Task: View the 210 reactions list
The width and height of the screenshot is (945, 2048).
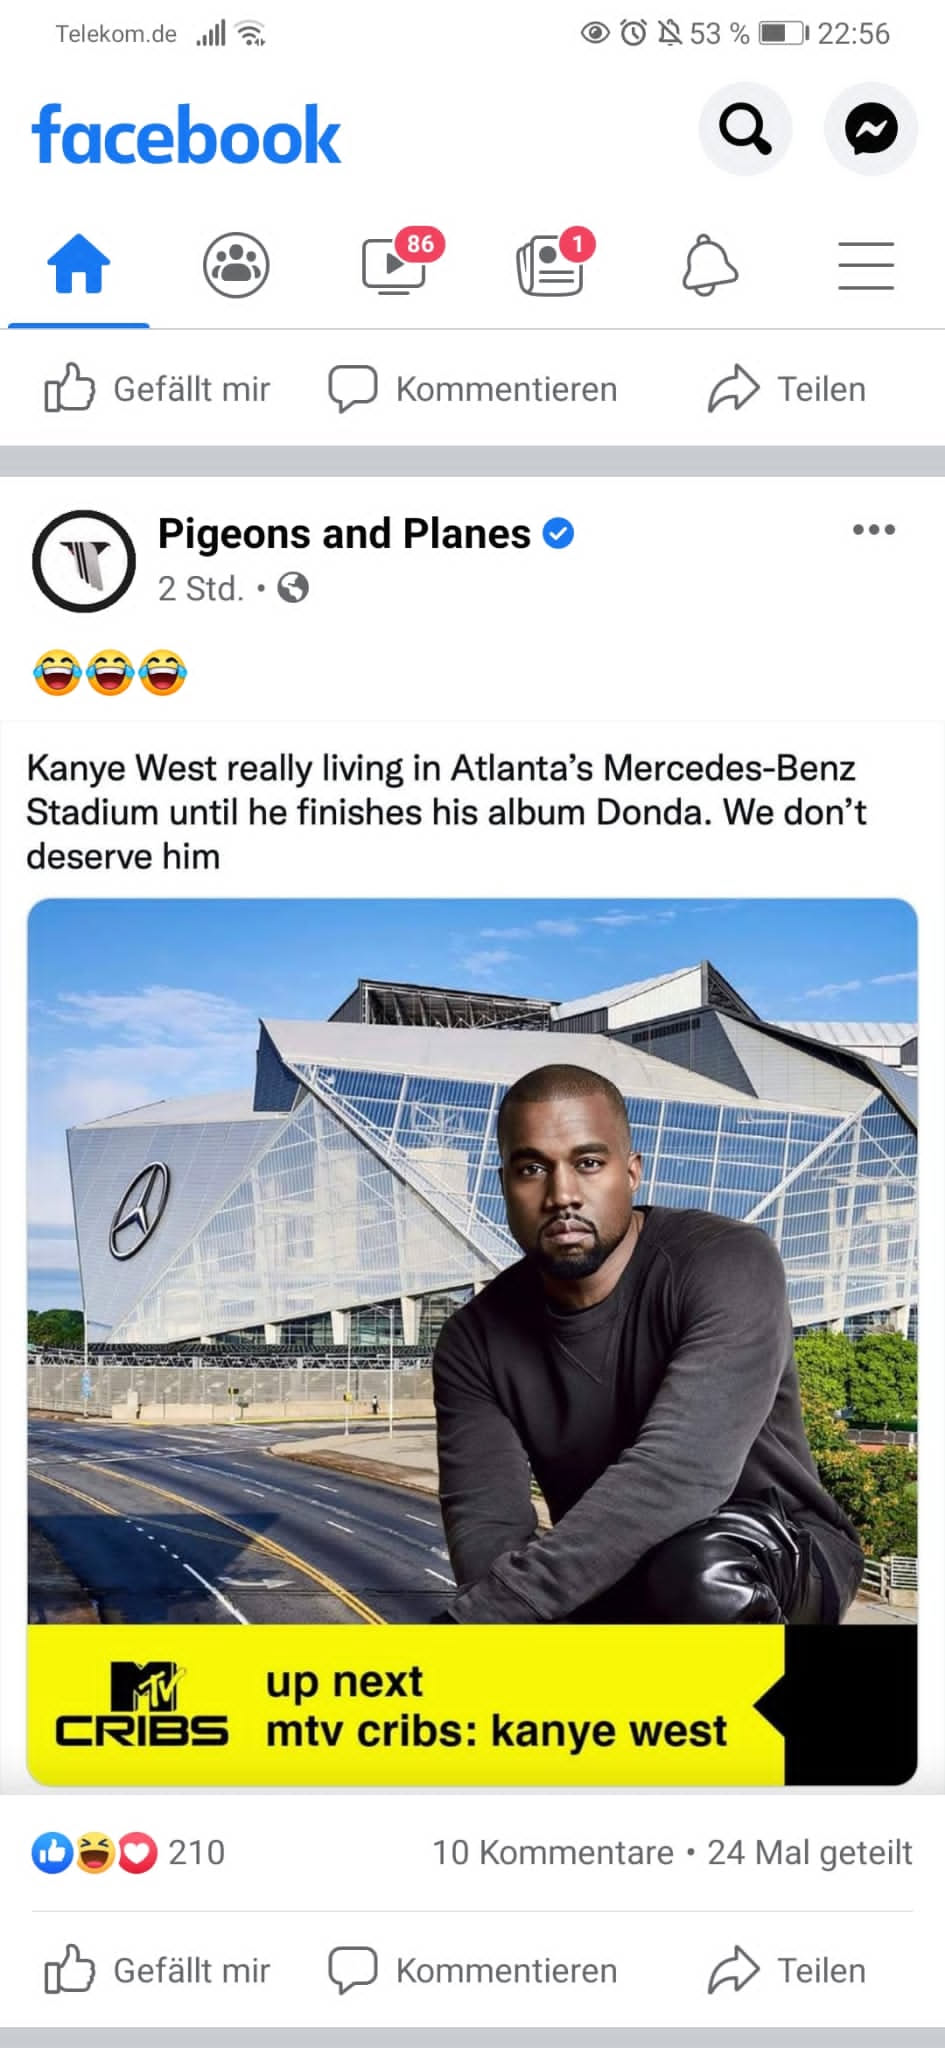Action: pos(128,1853)
